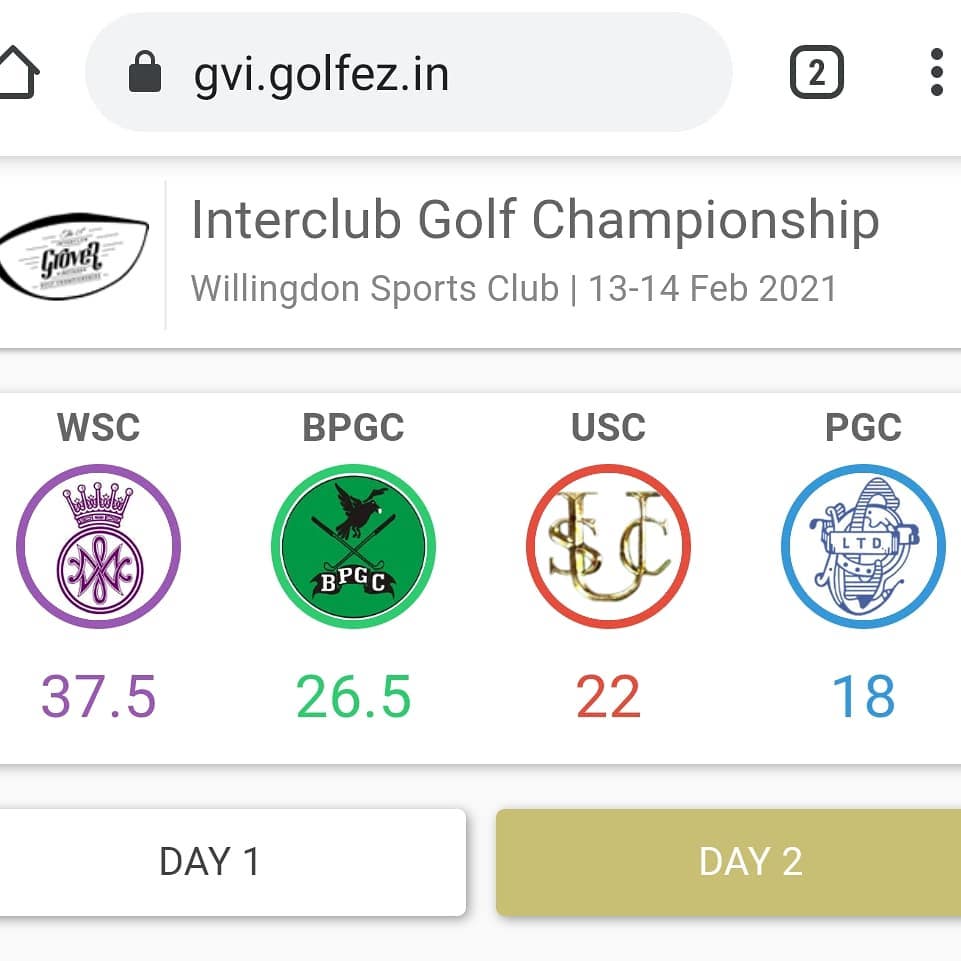Tap the browser home icon
This screenshot has height=961, width=961.
pyautogui.click(x=18, y=72)
